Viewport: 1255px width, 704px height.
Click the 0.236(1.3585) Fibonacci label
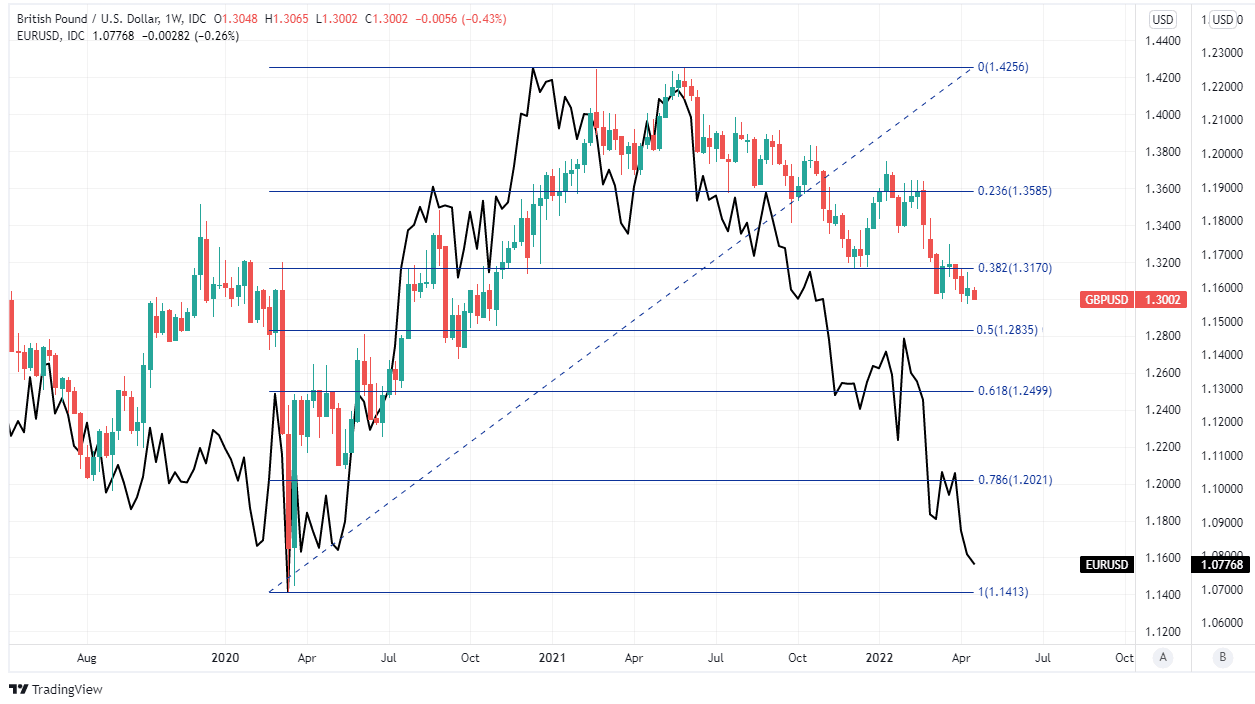pos(1014,190)
